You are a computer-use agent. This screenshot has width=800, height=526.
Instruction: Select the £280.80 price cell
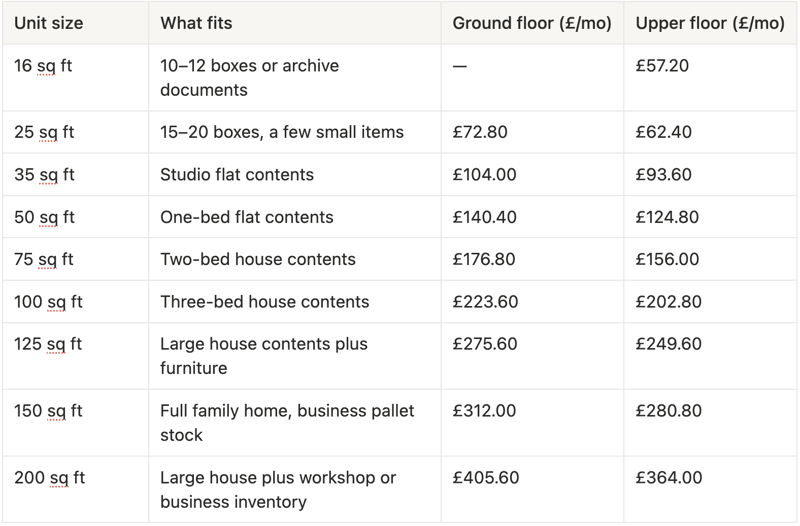click(668, 411)
